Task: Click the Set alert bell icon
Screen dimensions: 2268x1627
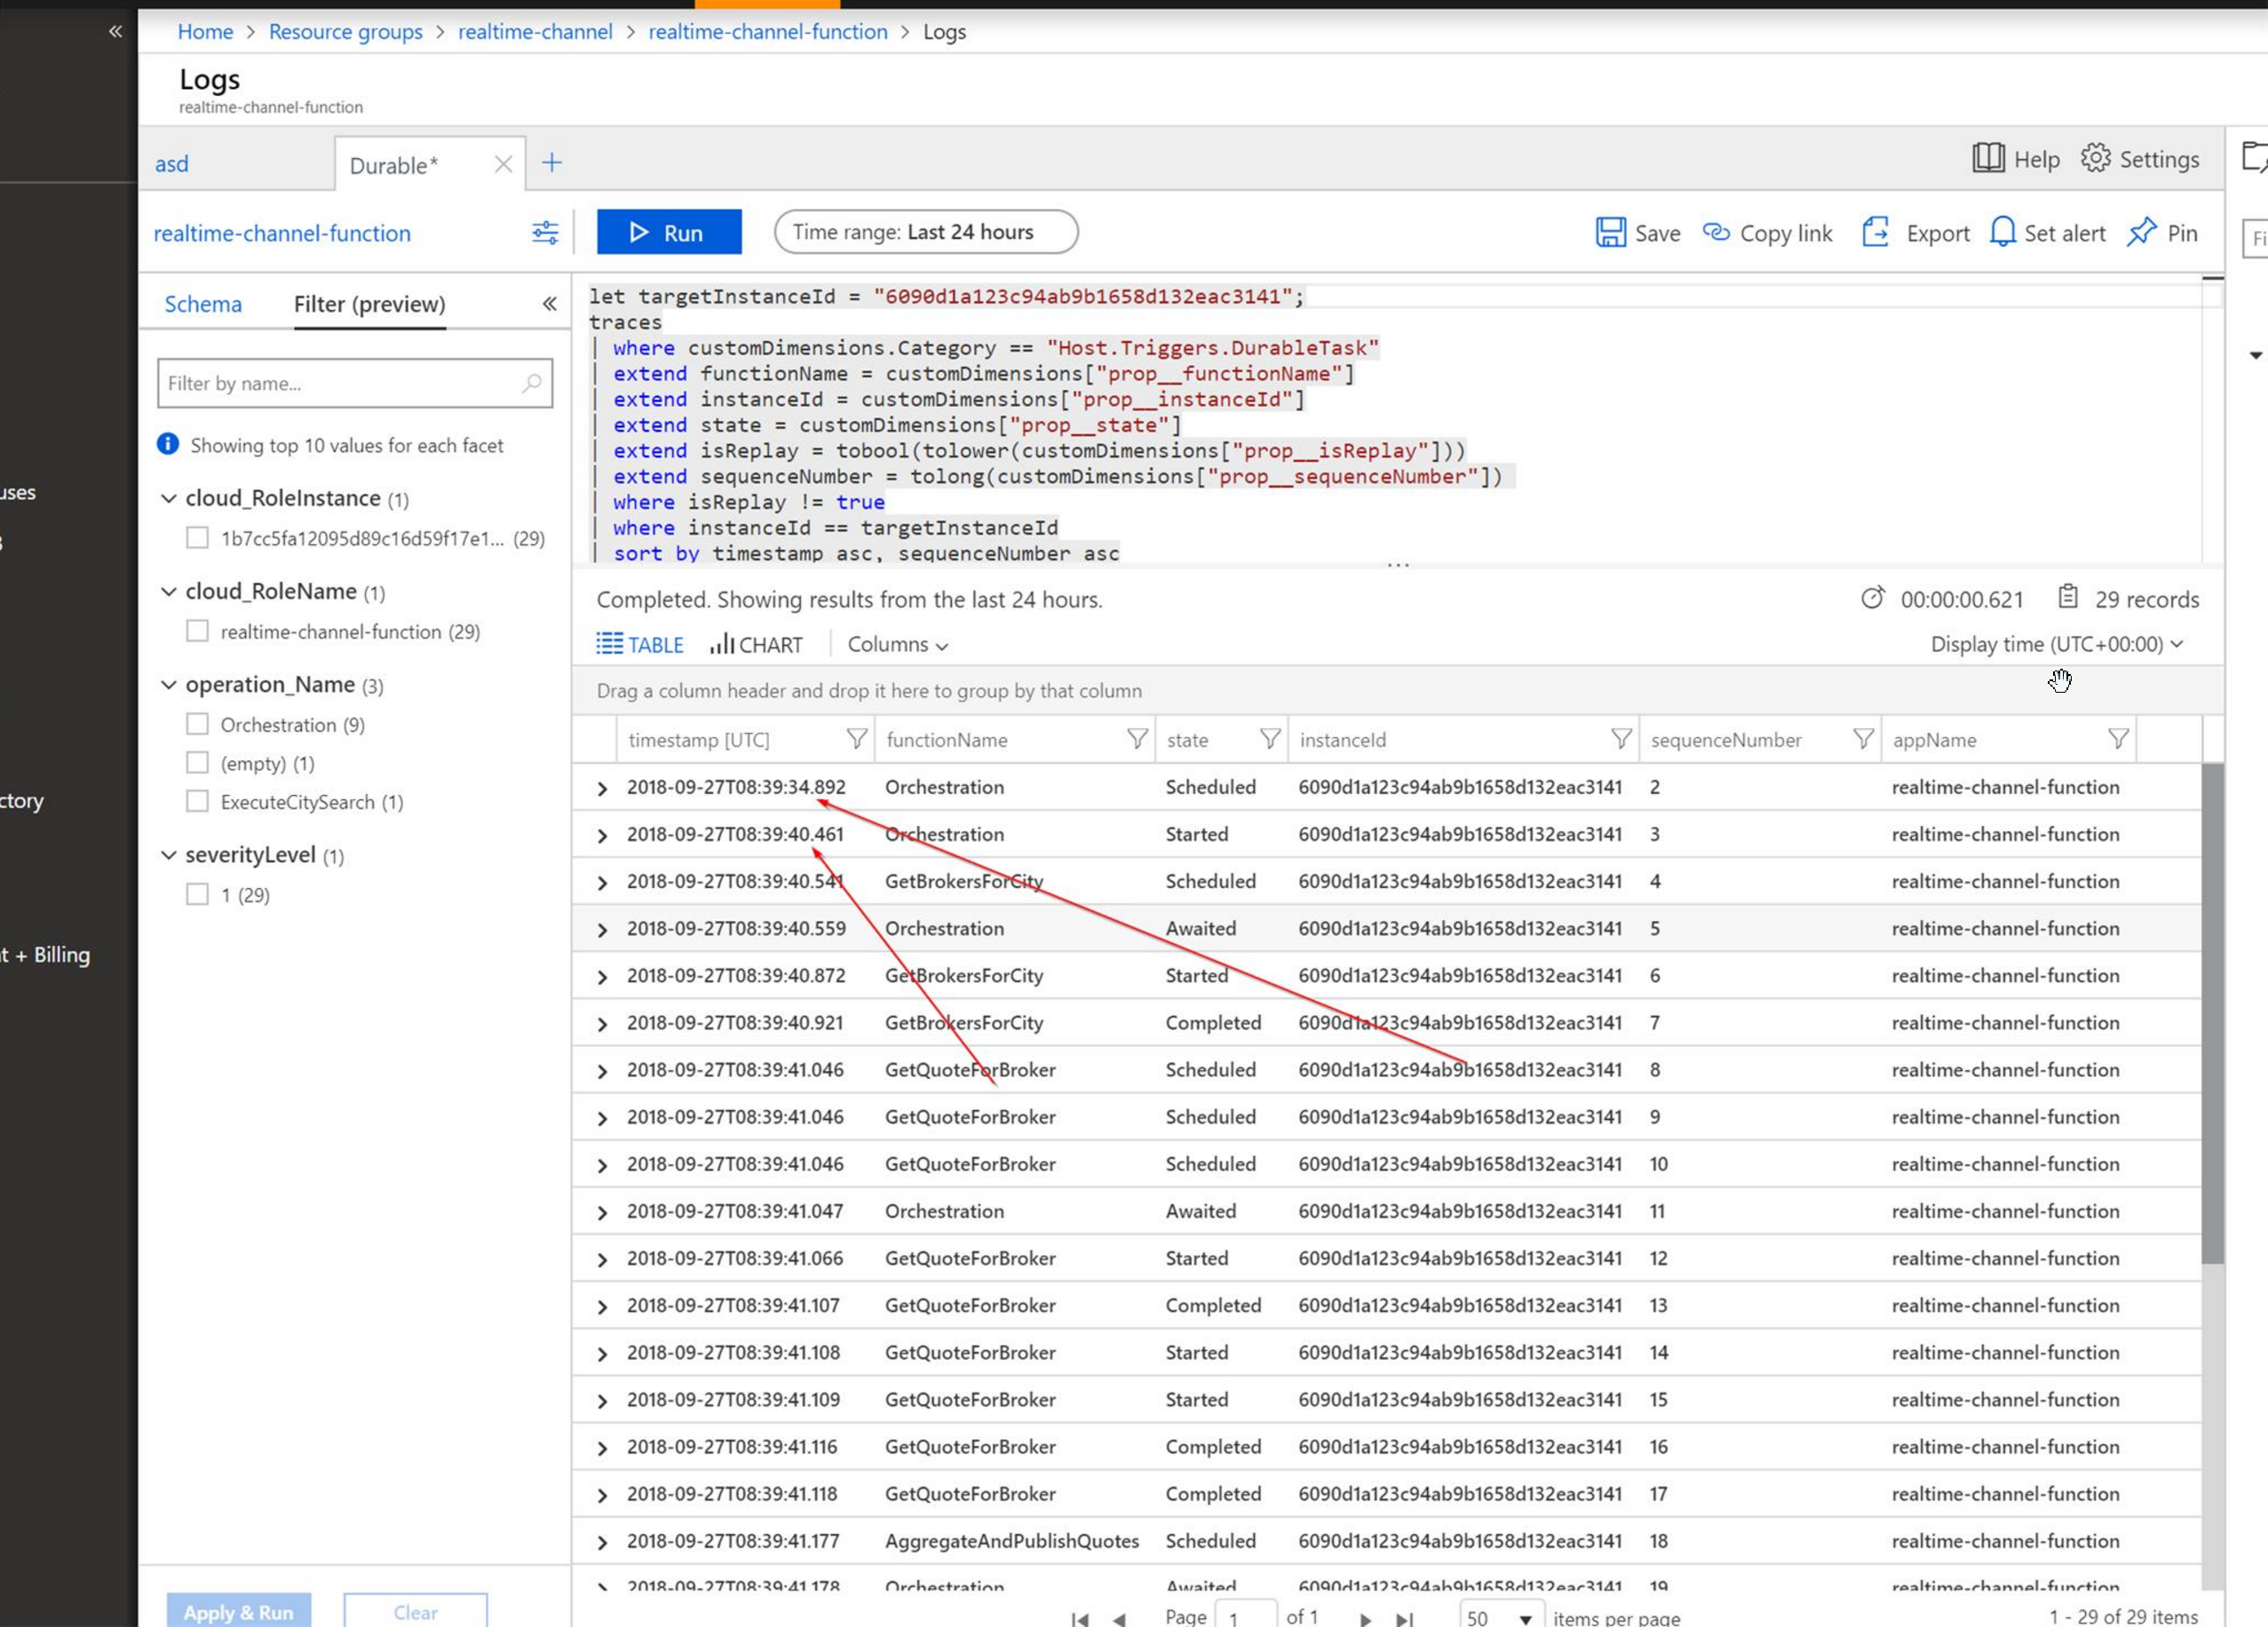Action: 2002,233
